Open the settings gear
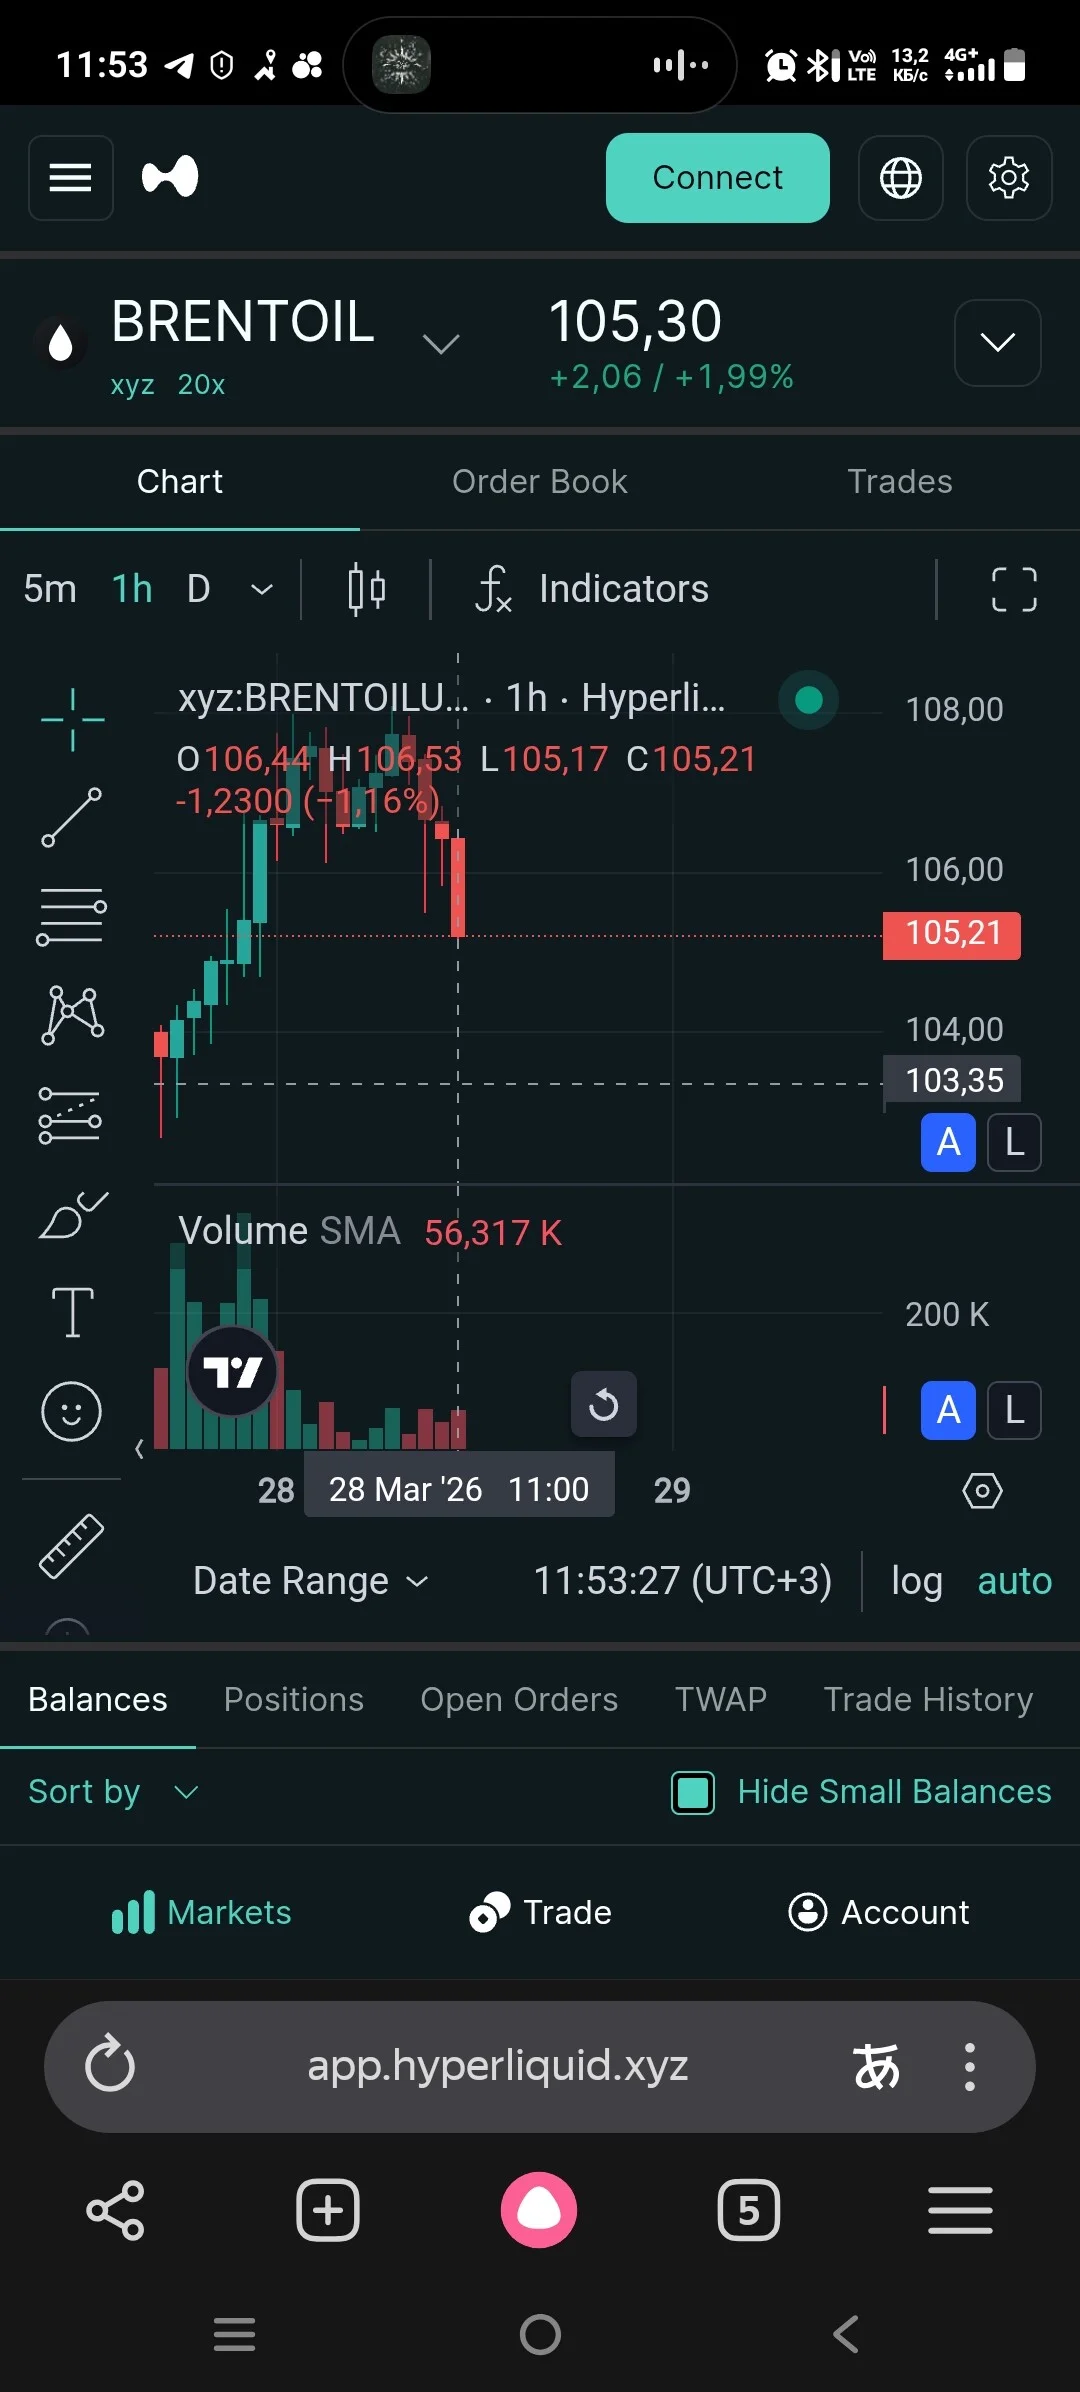 pyautogui.click(x=1009, y=178)
